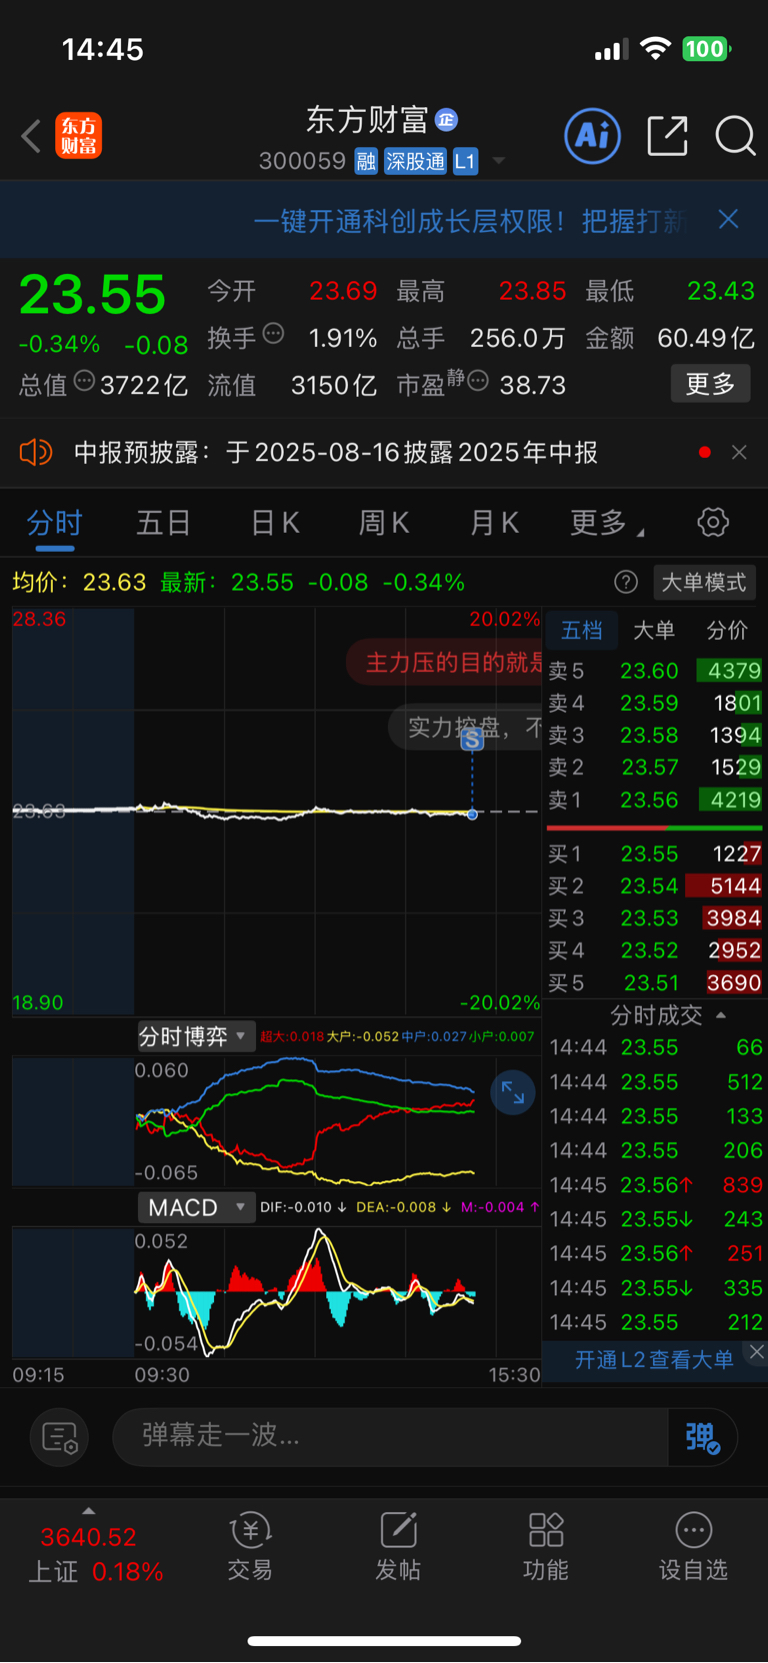Open the danmaku settings icon

[60, 1437]
